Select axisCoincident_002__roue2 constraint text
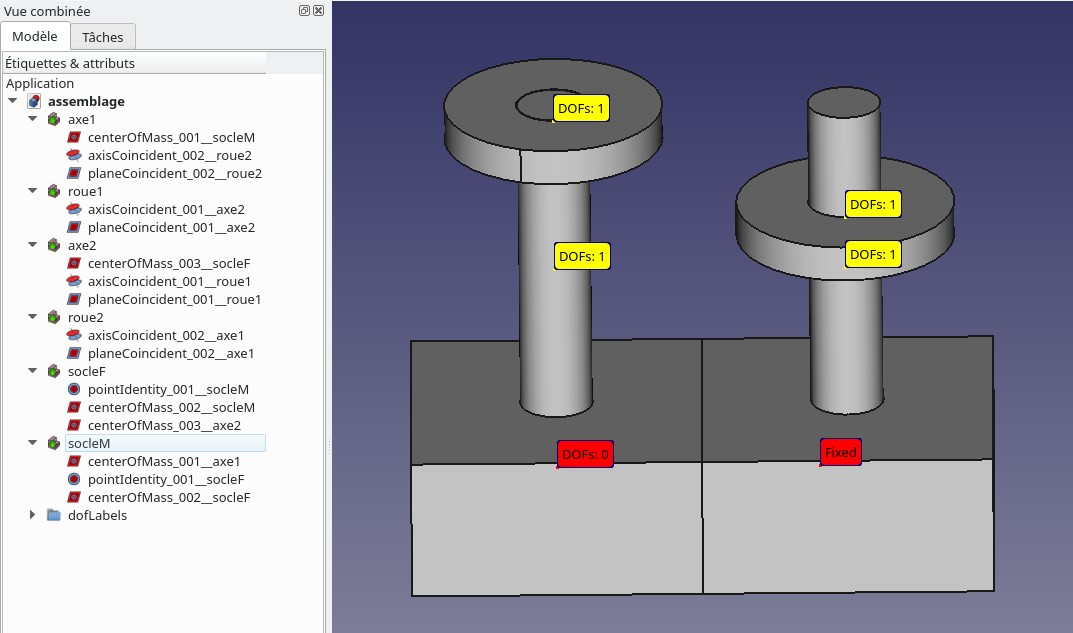The width and height of the screenshot is (1073, 633). click(170, 155)
